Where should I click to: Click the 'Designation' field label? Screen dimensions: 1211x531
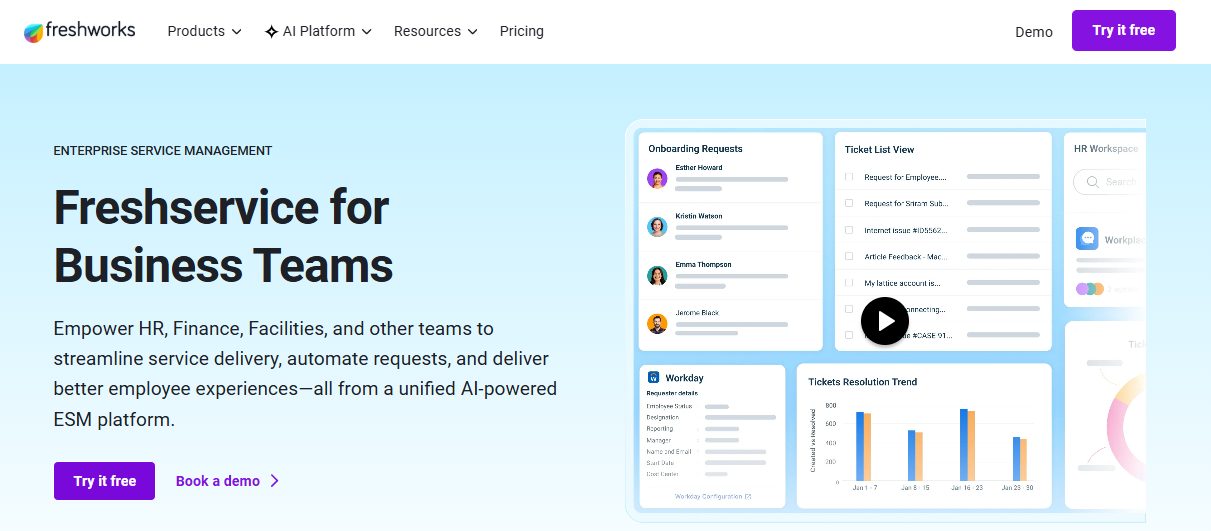click(x=663, y=417)
